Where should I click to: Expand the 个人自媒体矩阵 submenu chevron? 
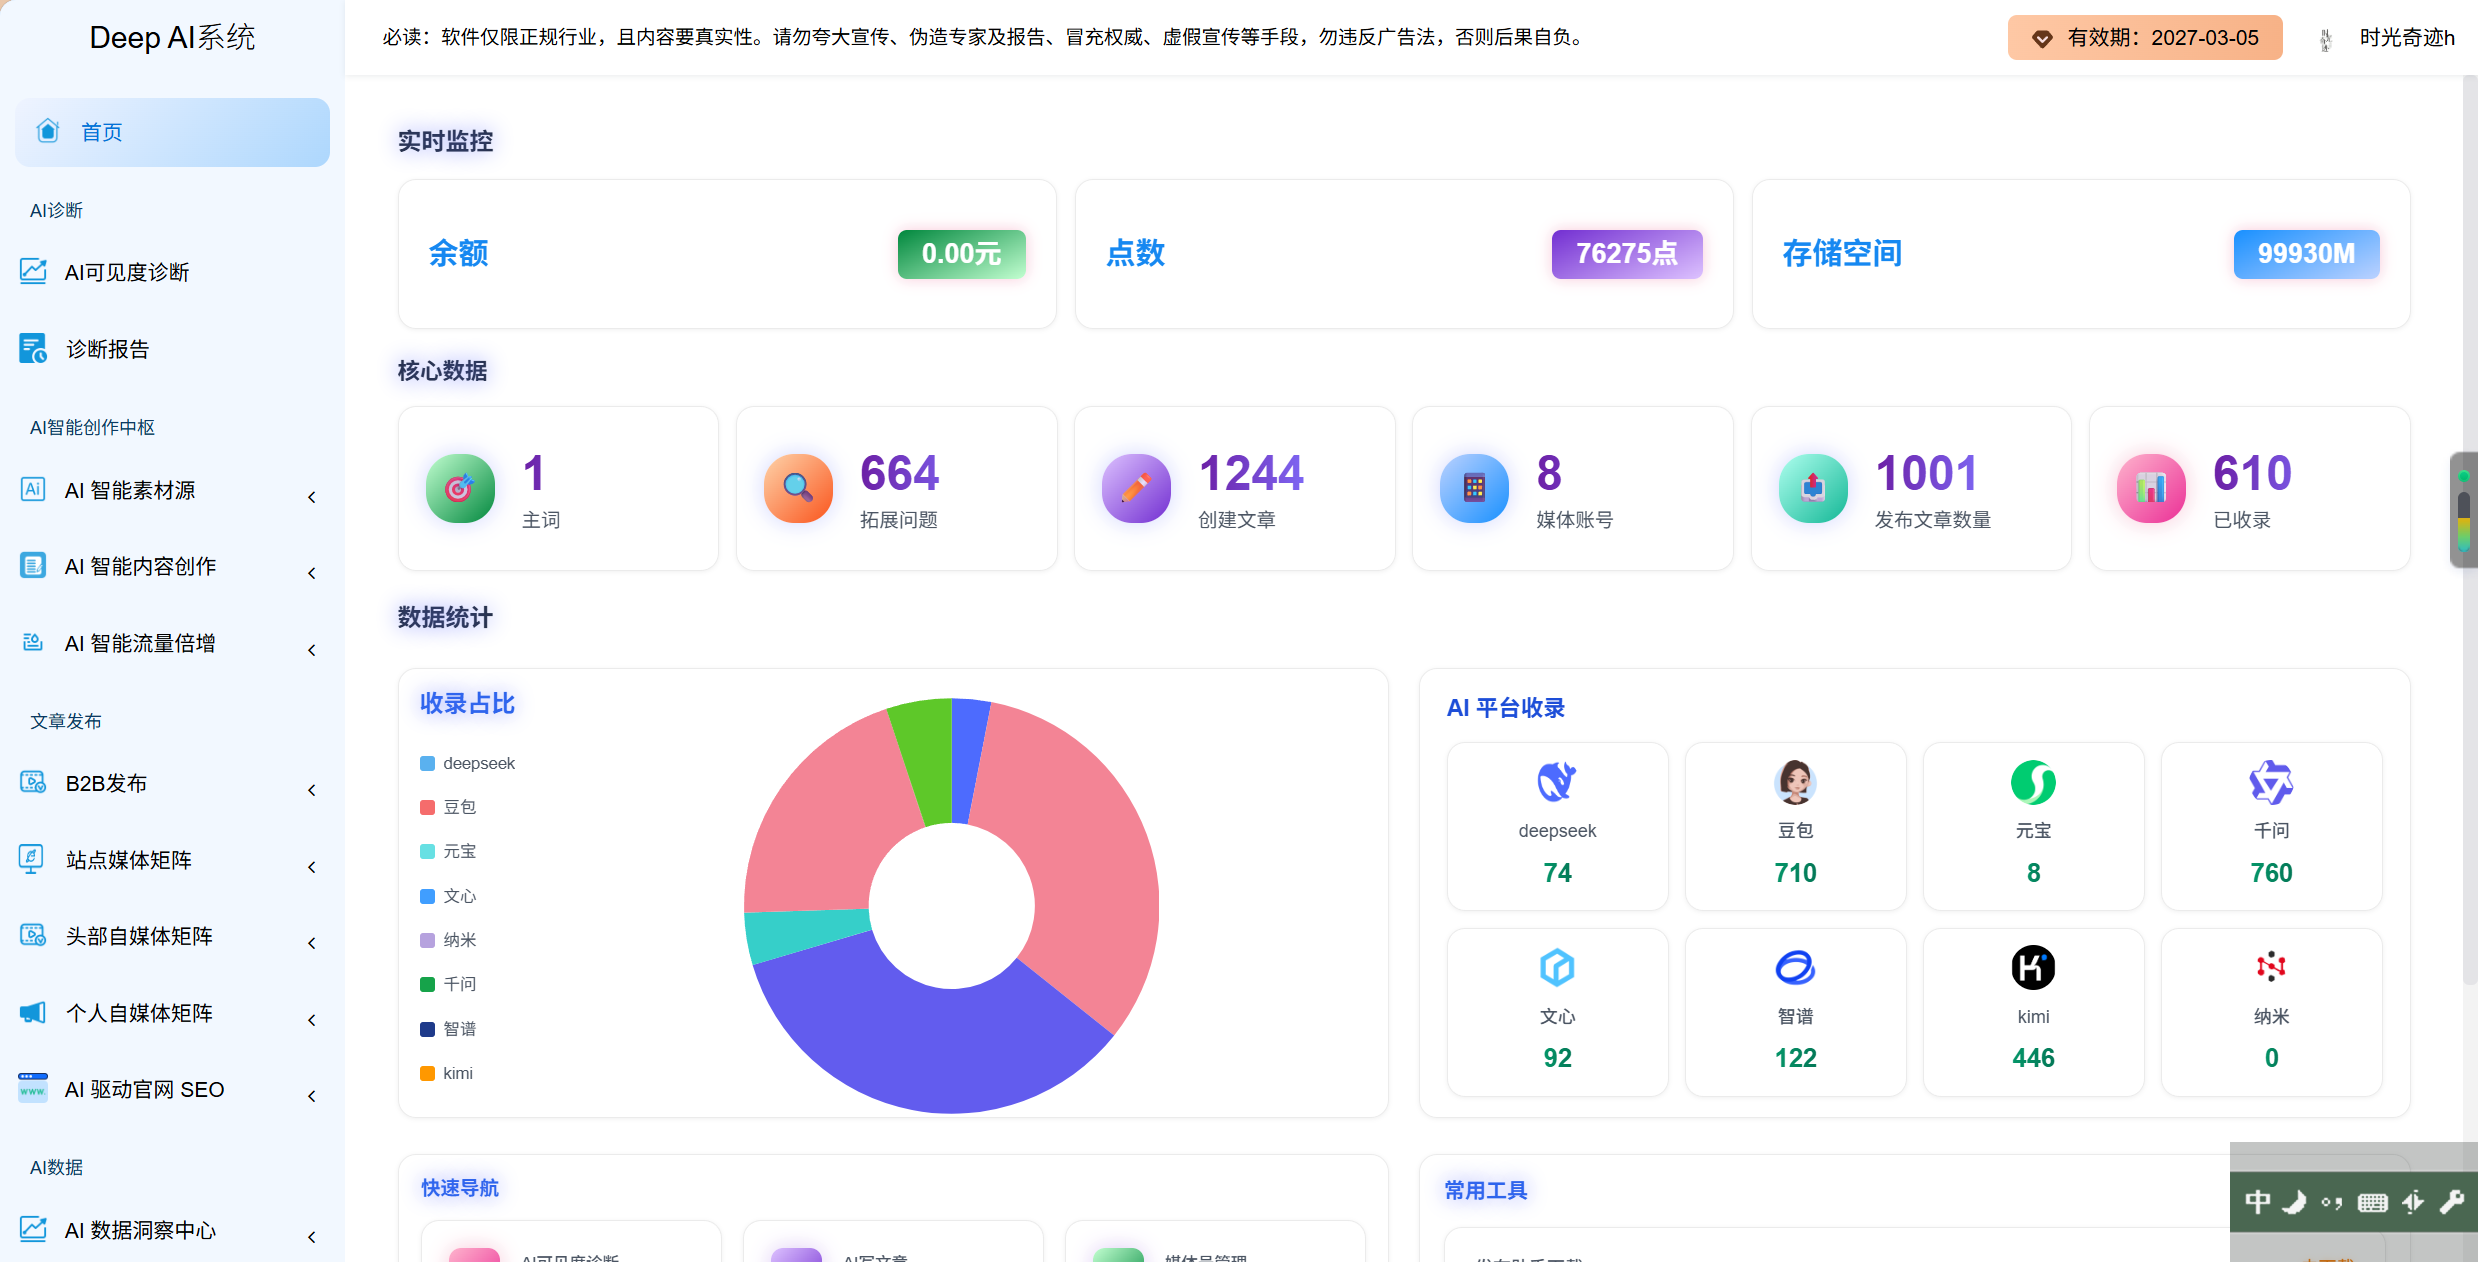point(312,1020)
